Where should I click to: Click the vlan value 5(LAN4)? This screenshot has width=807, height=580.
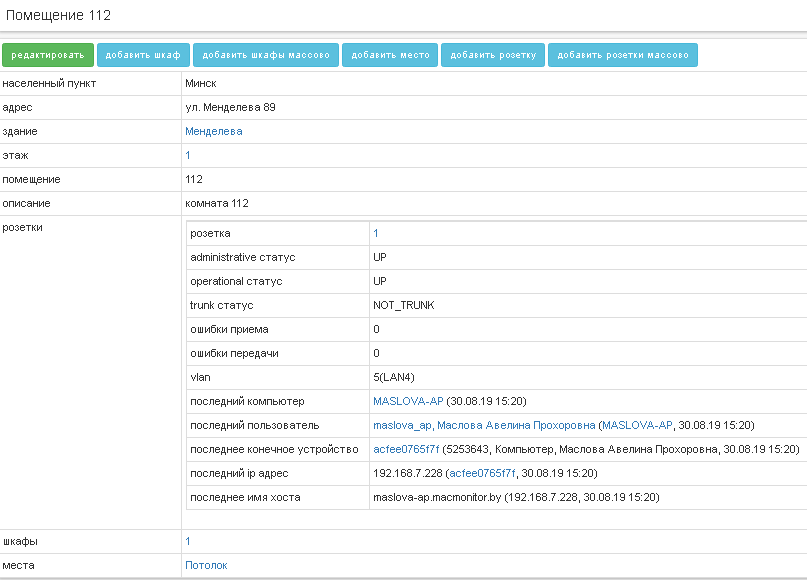coord(394,377)
